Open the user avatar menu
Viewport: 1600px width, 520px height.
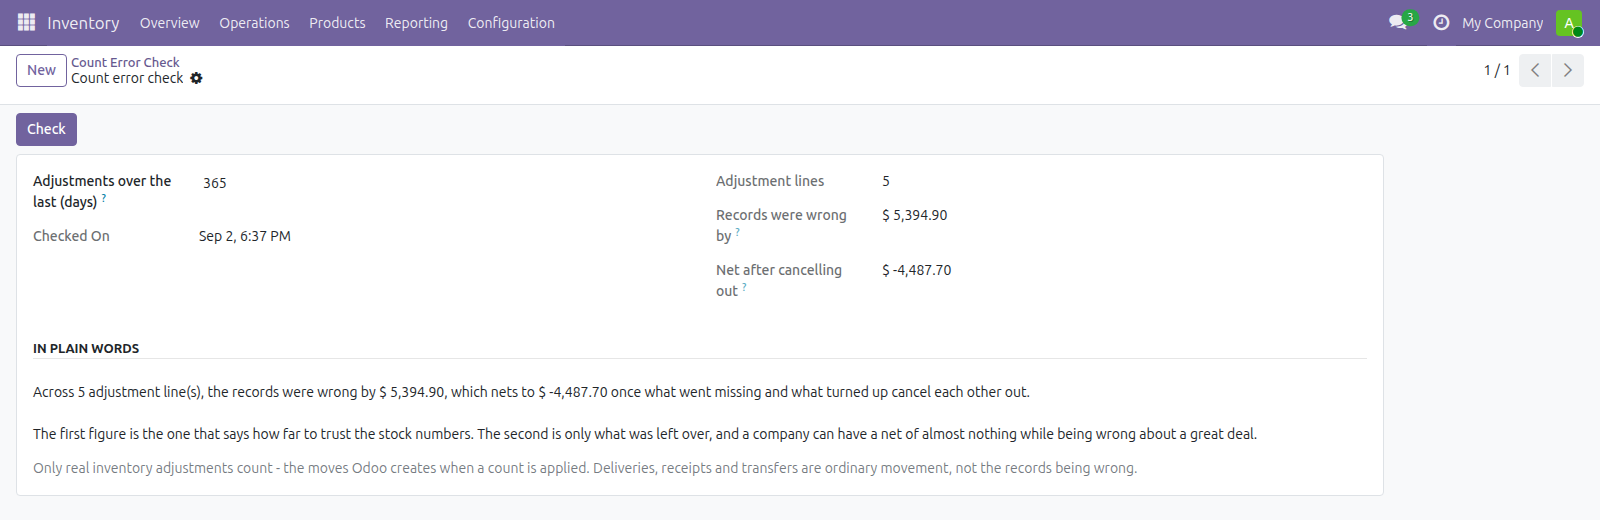pos(1569,22)
